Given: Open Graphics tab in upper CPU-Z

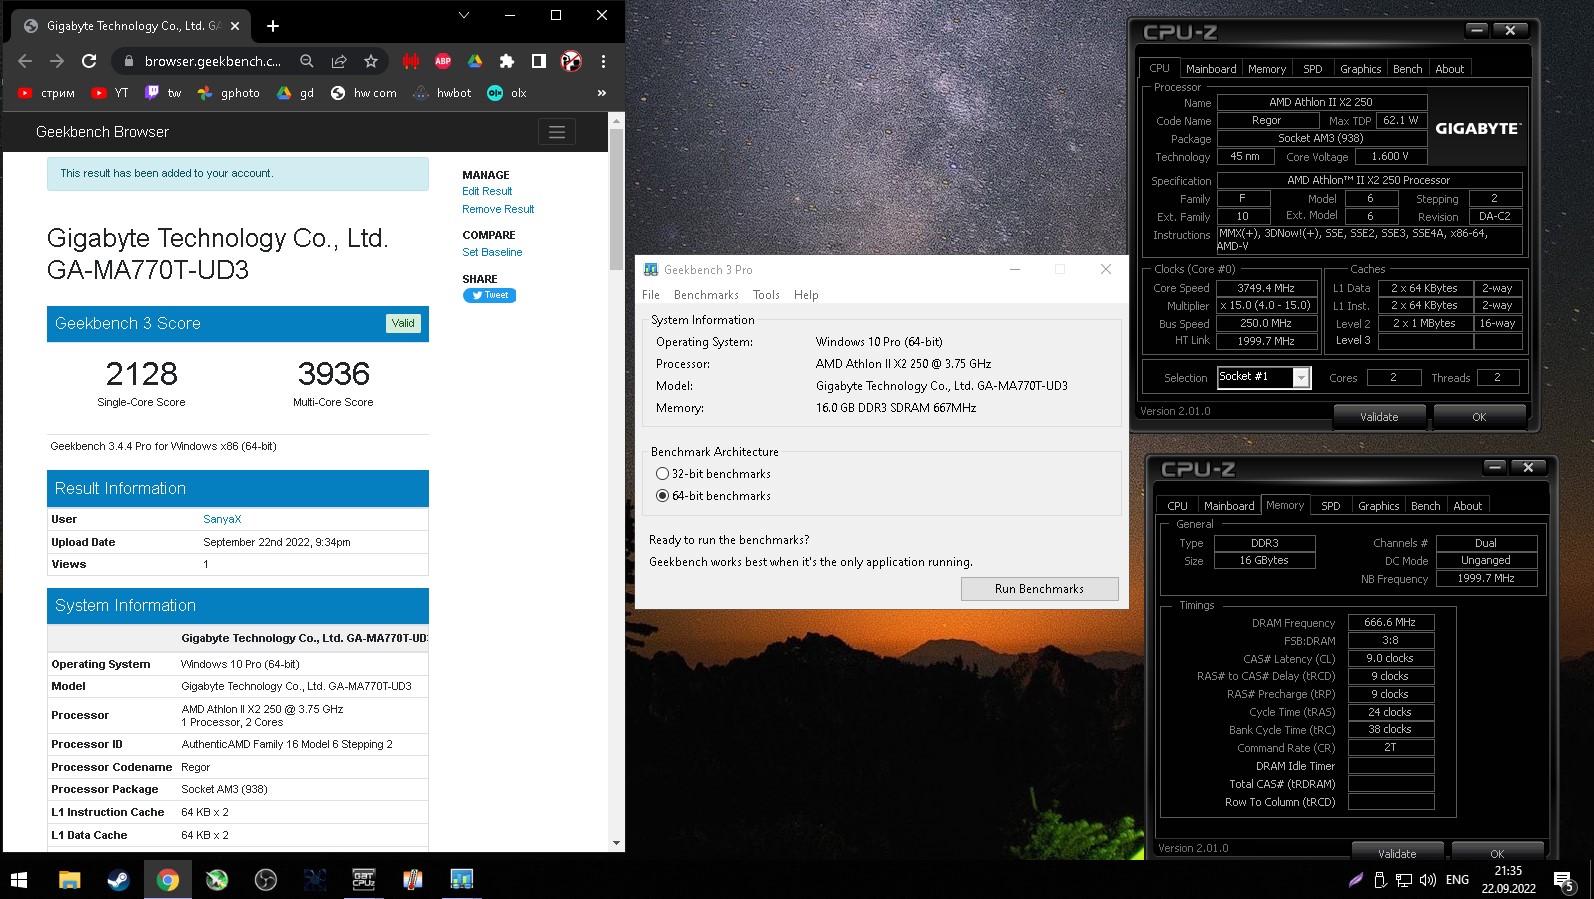Looking at the screenshot, I should point(1360,69).
